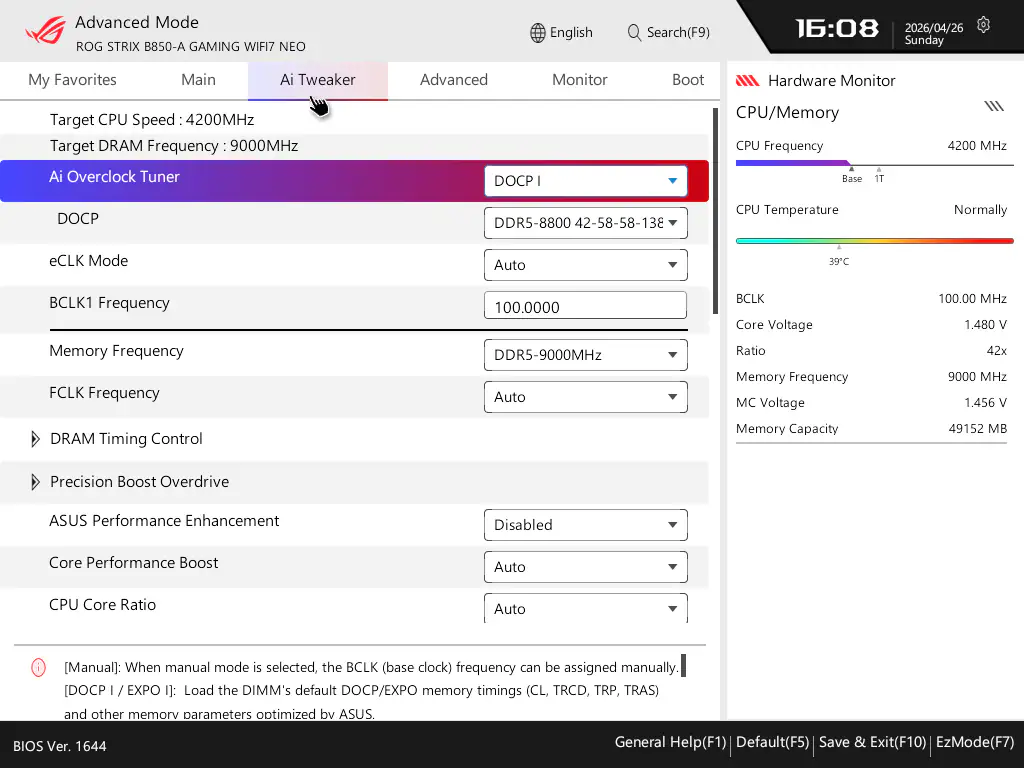Click the CPU Temperature gradient bar

[874, 241]
